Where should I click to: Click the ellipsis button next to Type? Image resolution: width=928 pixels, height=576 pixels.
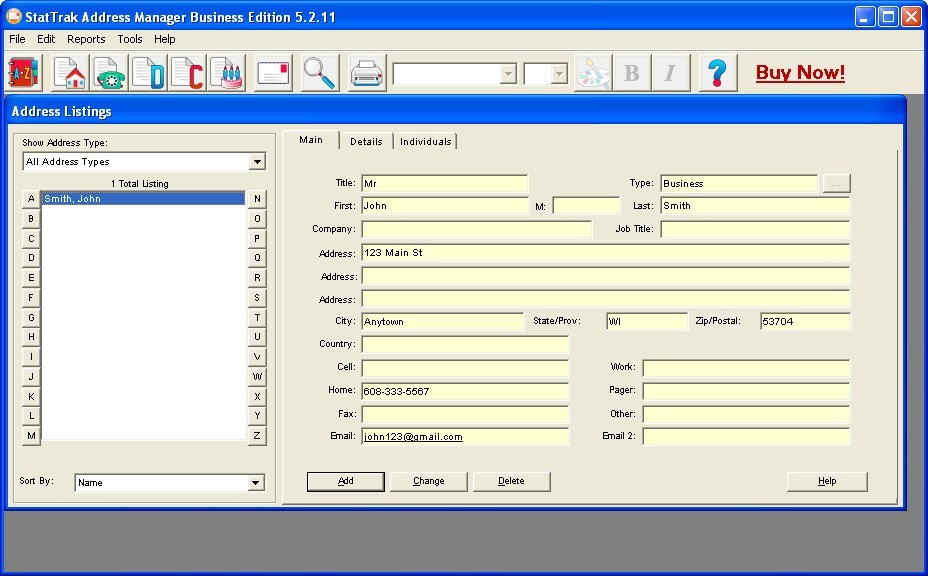(836, 184)
